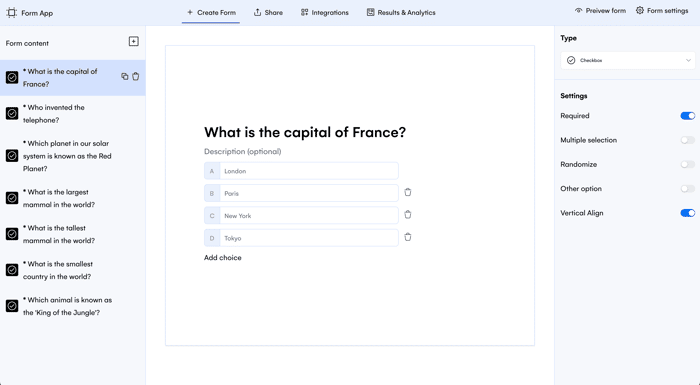The width and height of the screenshot is (700, 385).
Task: Remove the New York choice
Action: coord(408,215)
